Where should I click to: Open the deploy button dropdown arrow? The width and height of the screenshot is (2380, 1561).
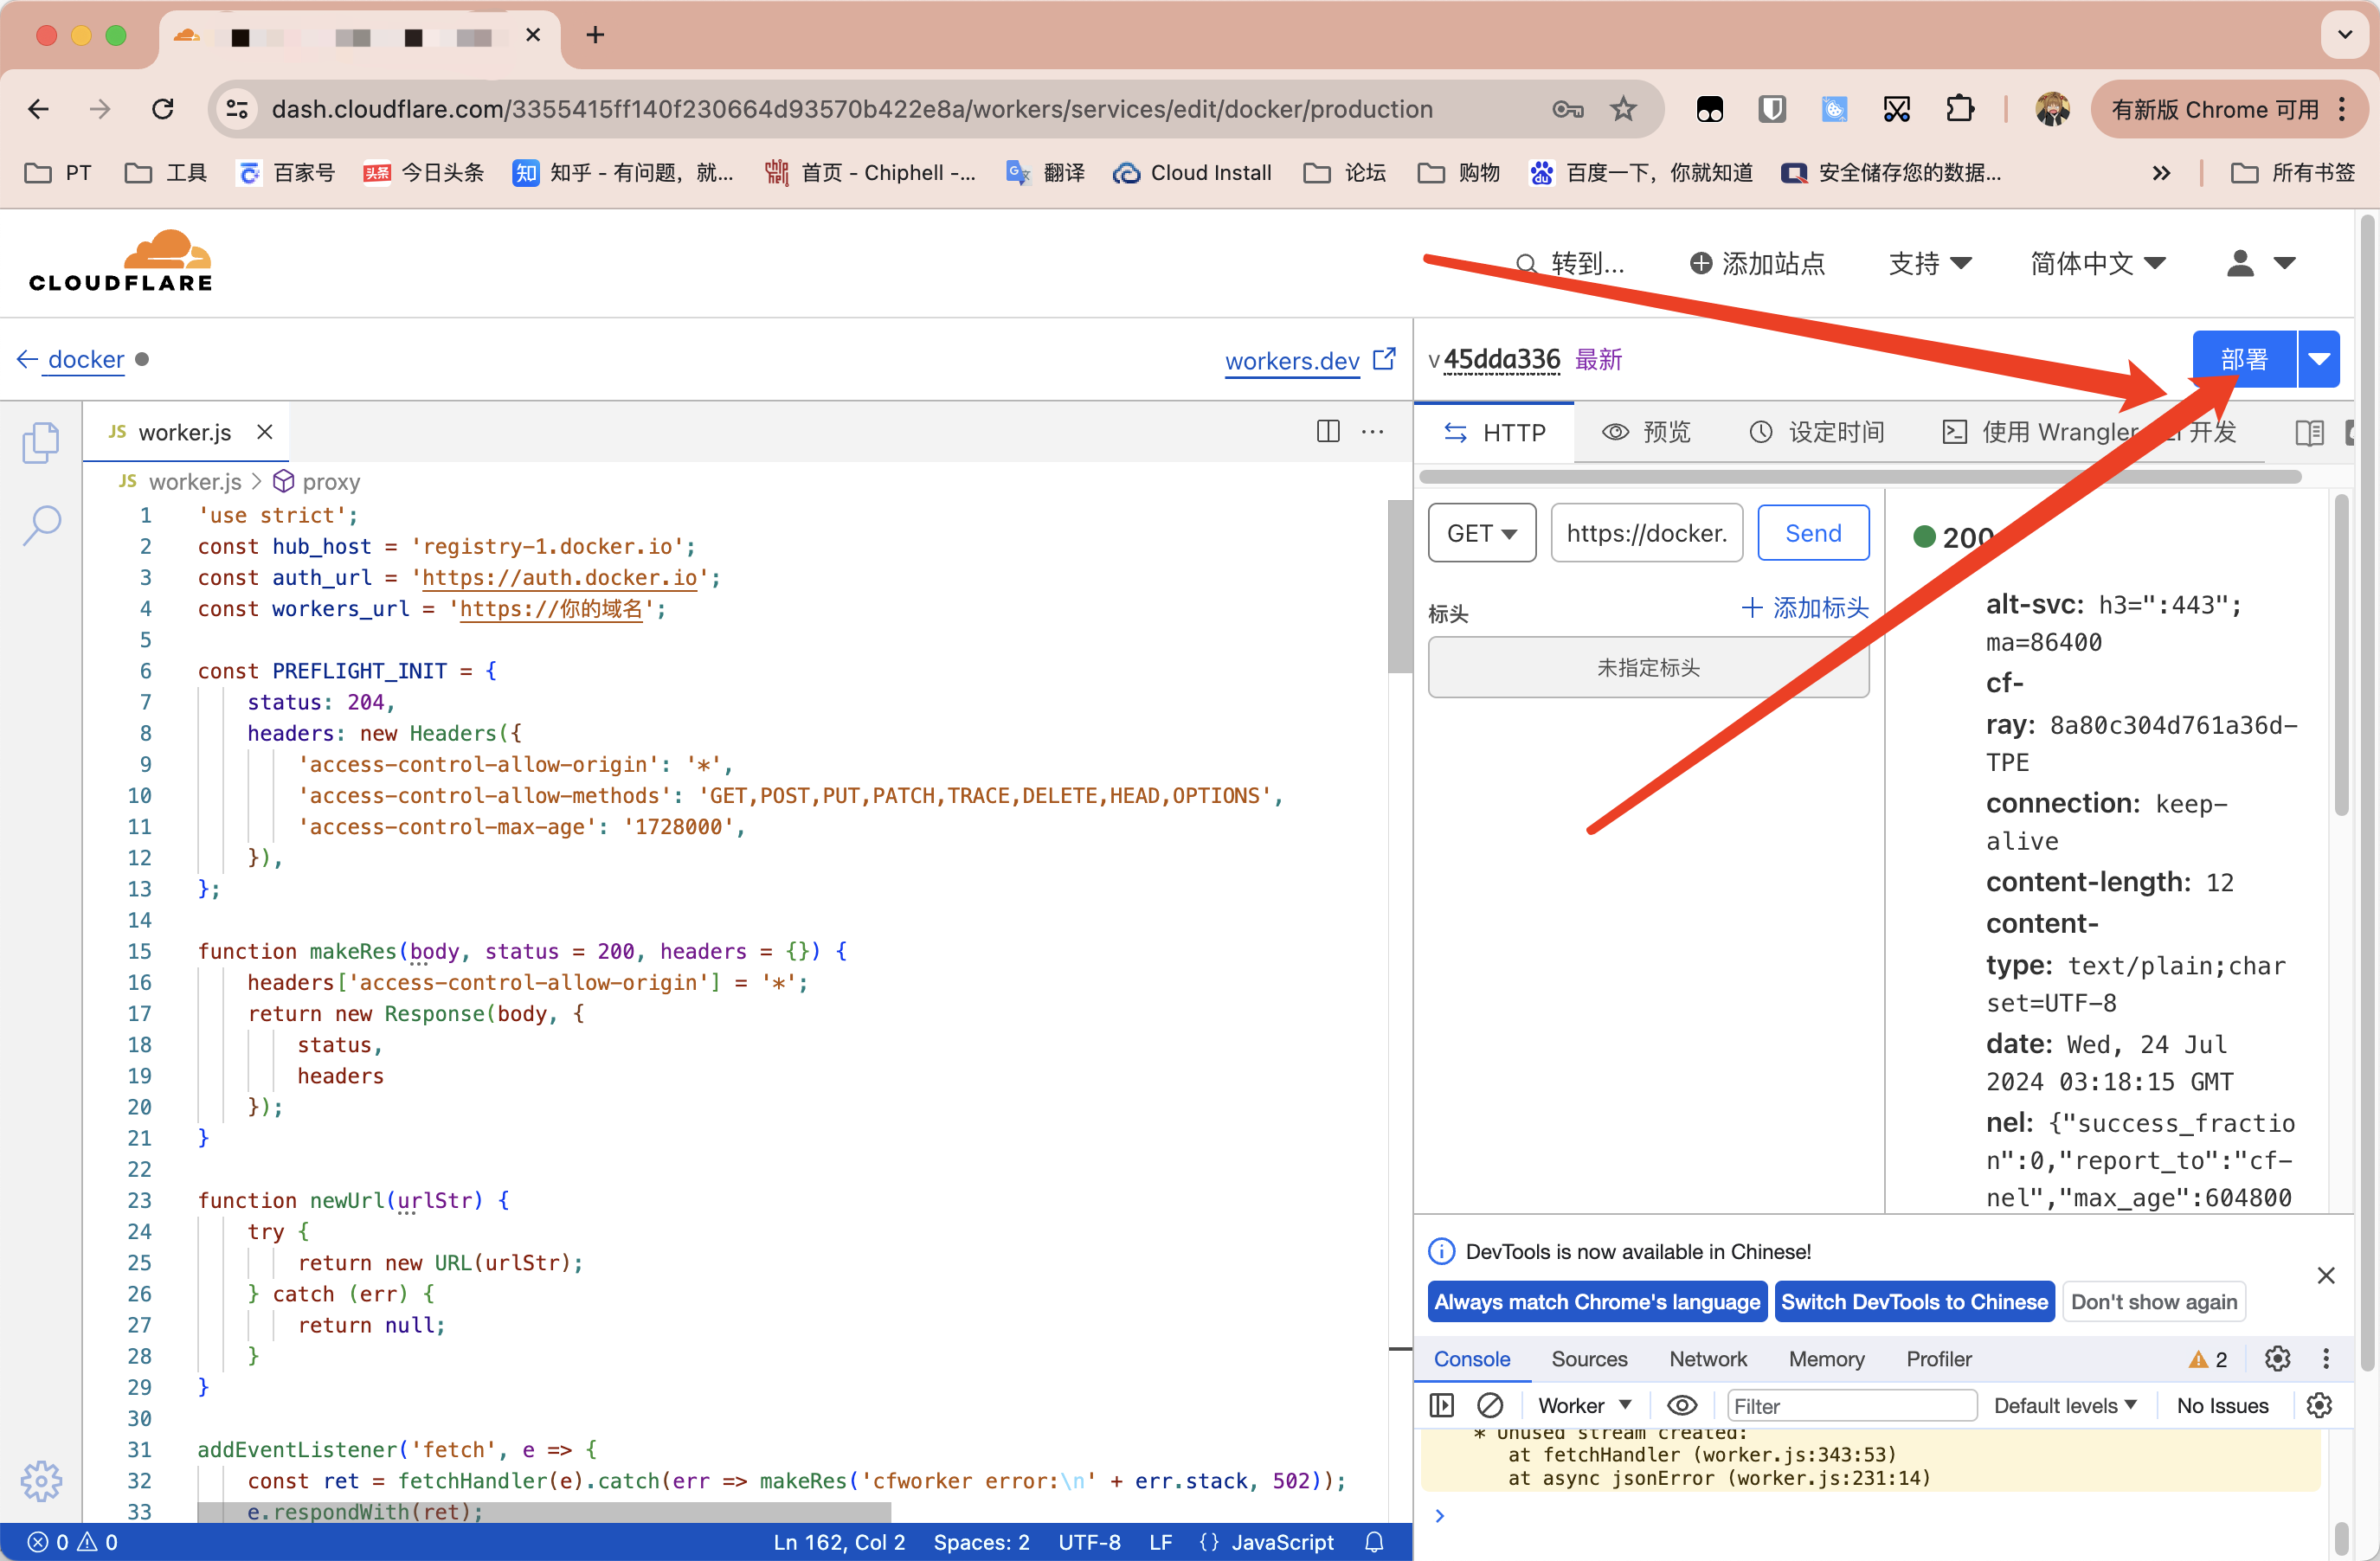point(2319,359)
